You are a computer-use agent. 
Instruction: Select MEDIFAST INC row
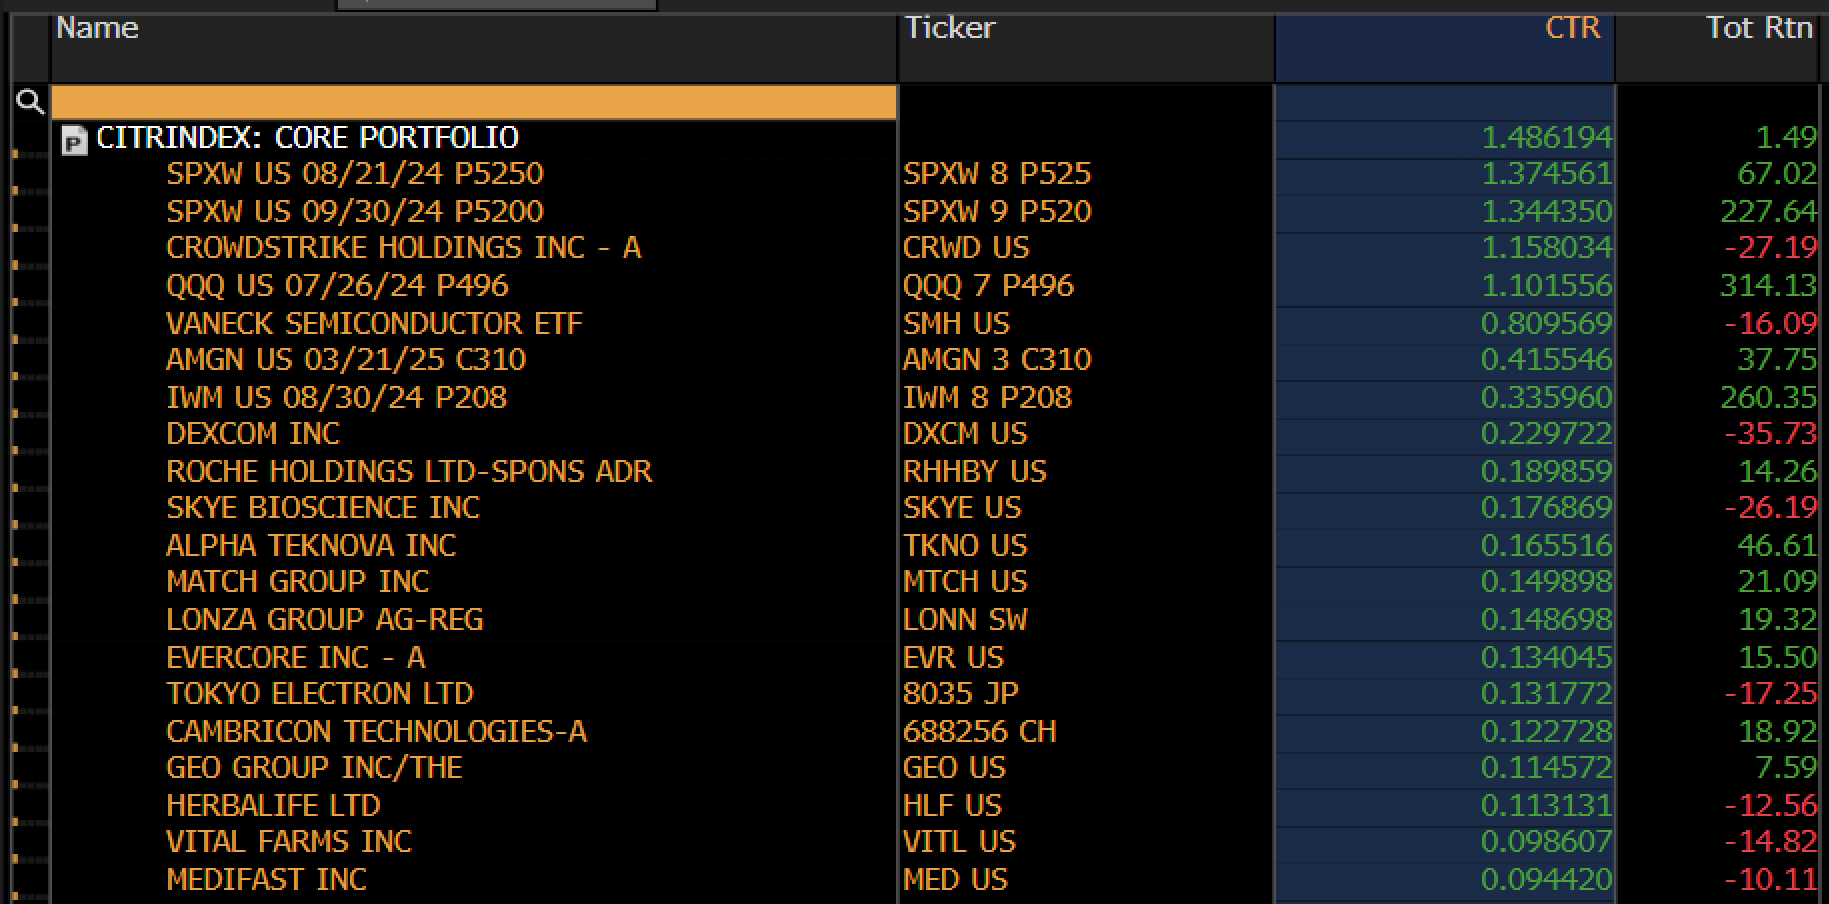[266, 879]
